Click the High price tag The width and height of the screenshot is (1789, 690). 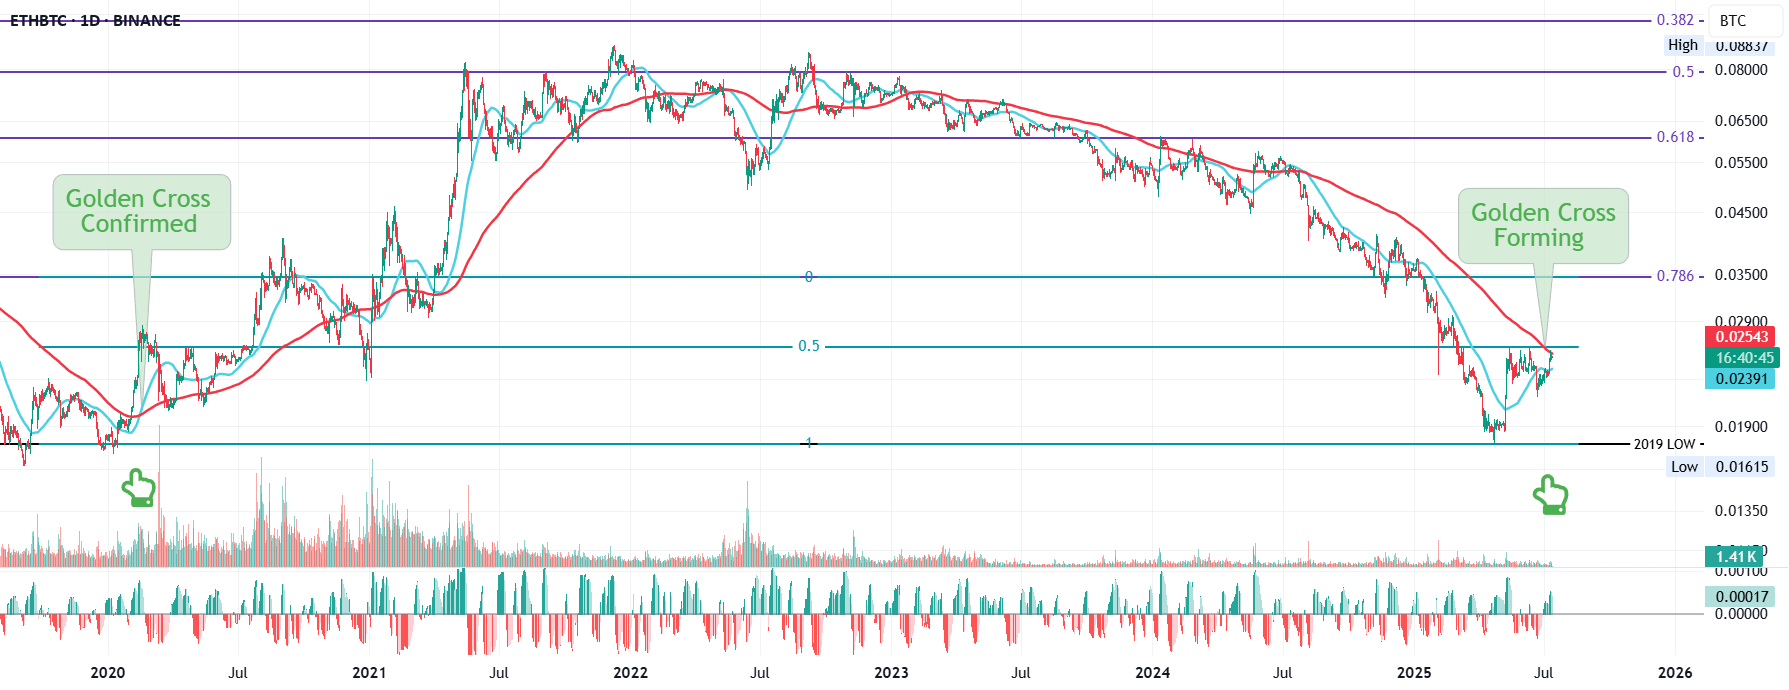[1683, 45]
